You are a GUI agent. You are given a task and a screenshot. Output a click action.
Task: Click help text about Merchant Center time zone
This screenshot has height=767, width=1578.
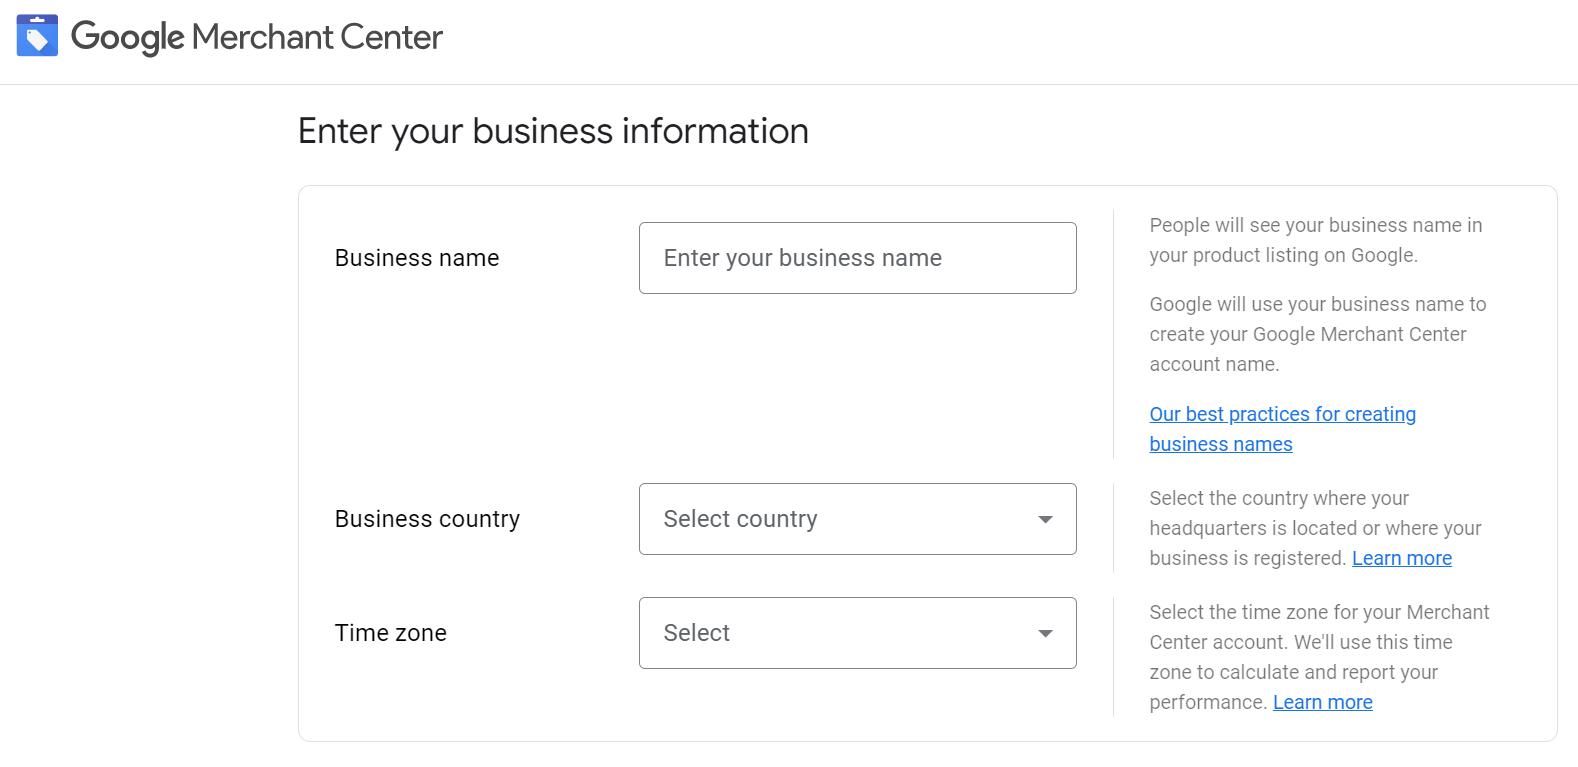click(x=1319, y=657)
